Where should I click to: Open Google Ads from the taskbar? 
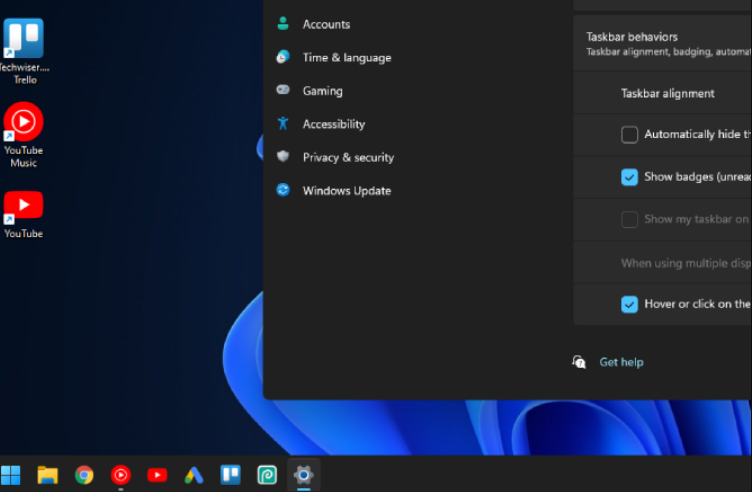pos(194,475)
